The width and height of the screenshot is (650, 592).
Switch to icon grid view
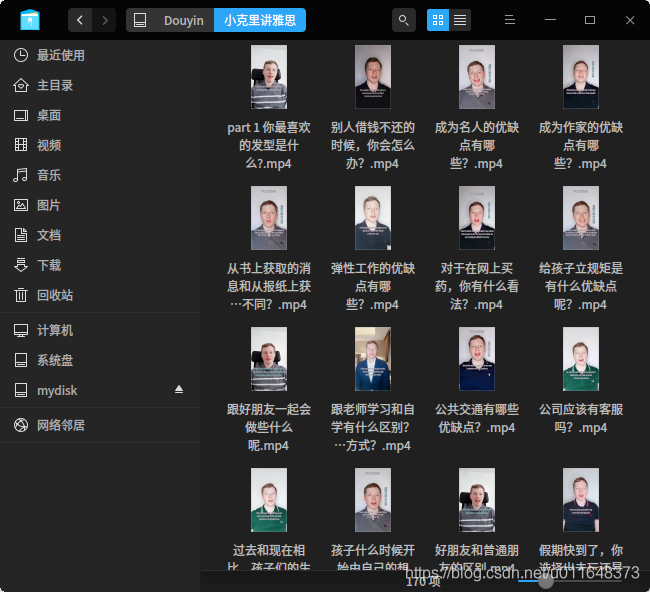coord(438,20)
